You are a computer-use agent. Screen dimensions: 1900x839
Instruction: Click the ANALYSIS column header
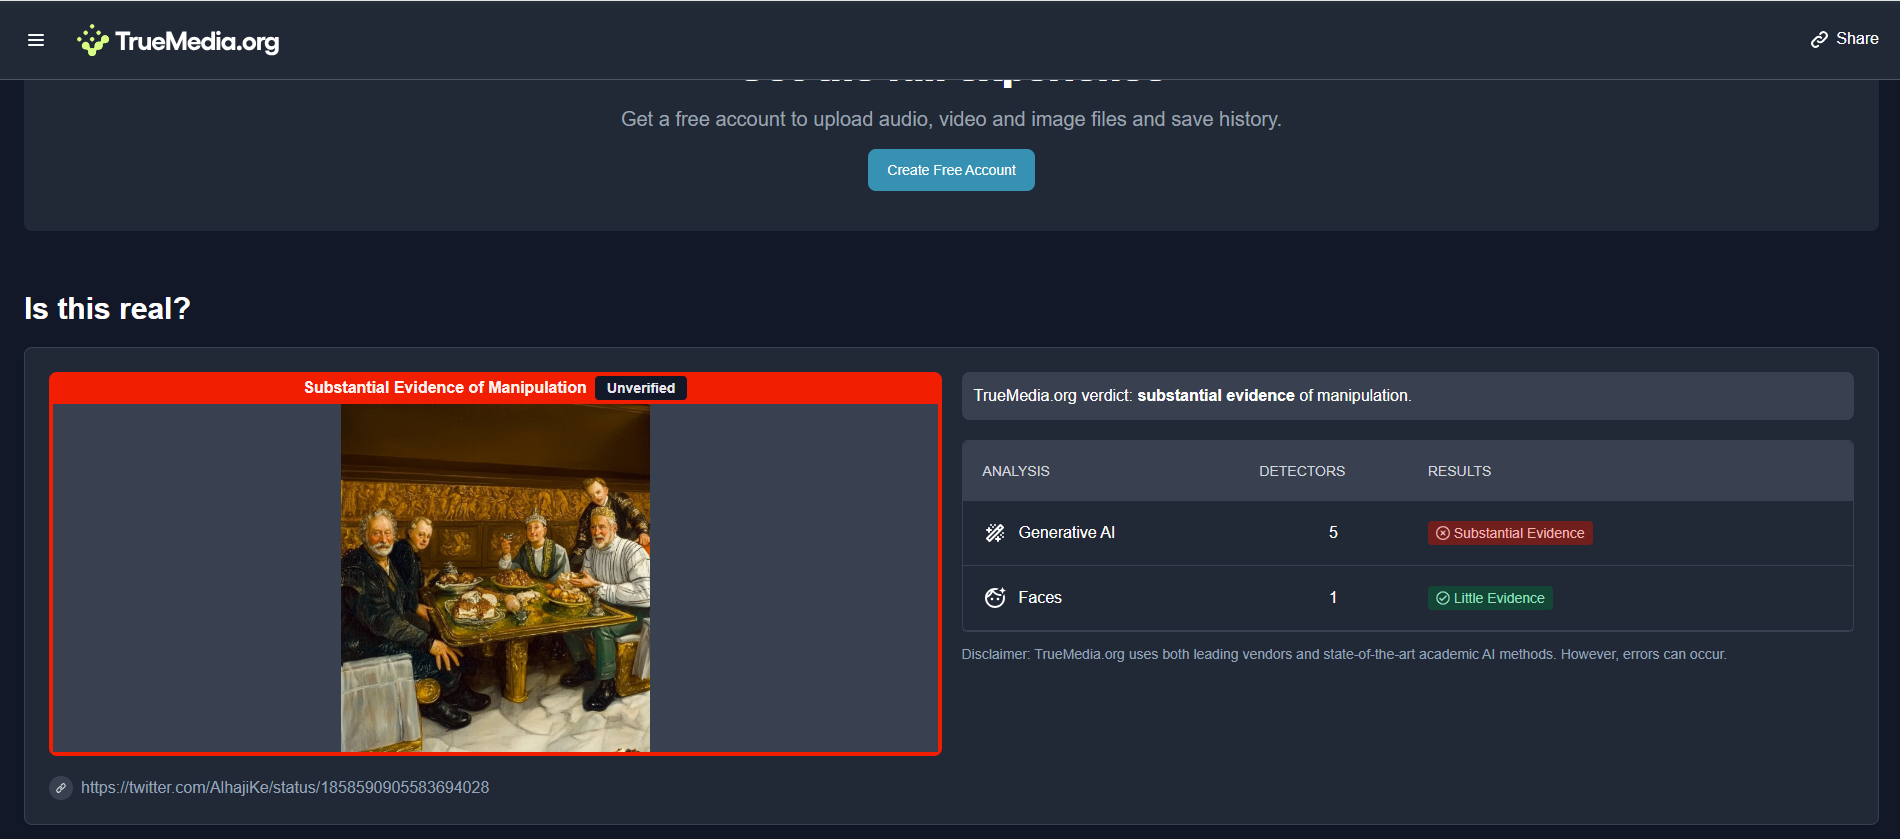(x=1016, y=471)
